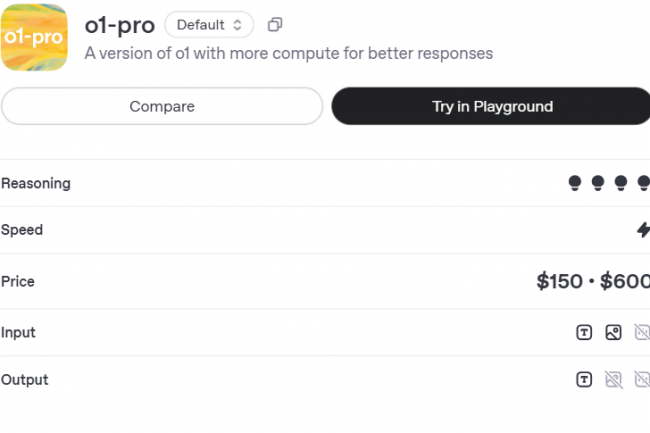
Task: Click the disabled Input audio icon
Action: coord(642,332)
